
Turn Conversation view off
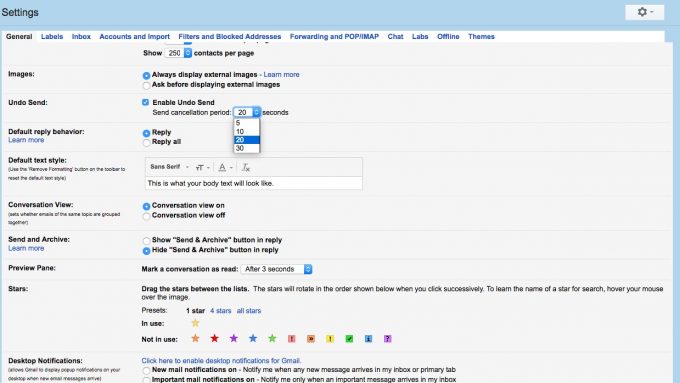[x=146, y=216]
